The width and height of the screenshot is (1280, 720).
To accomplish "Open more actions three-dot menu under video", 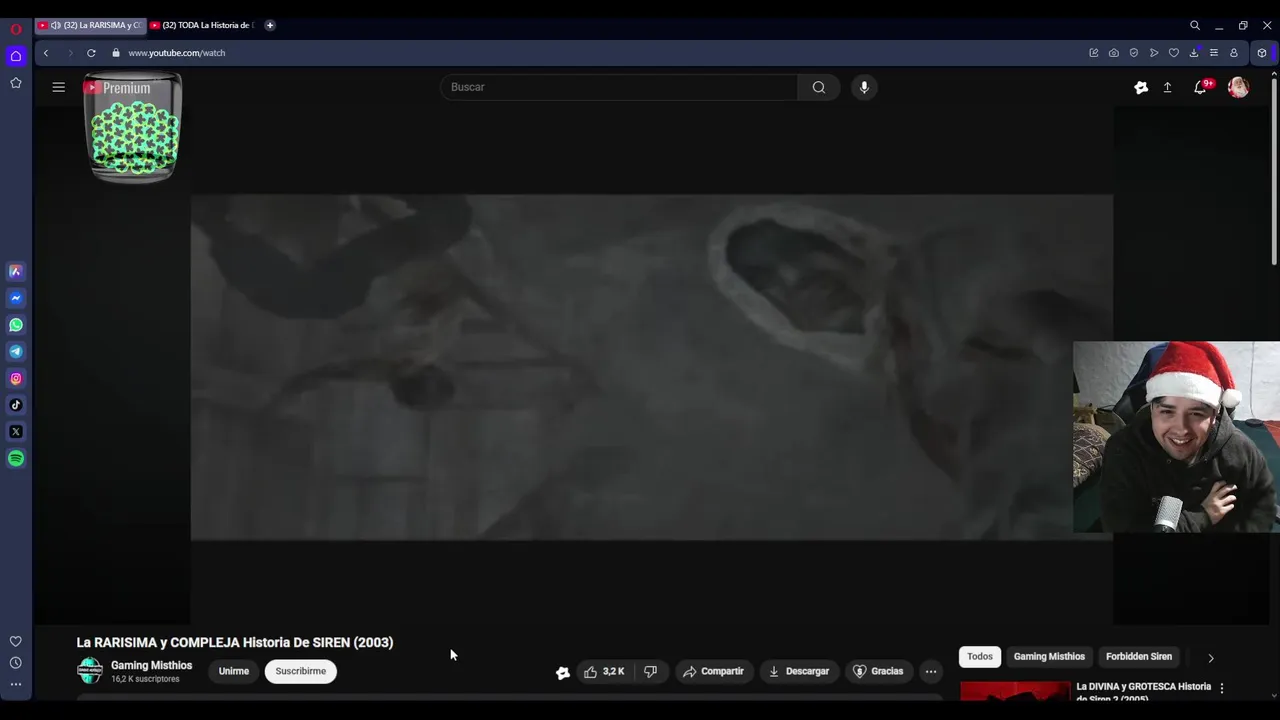I will coord(931,671).
